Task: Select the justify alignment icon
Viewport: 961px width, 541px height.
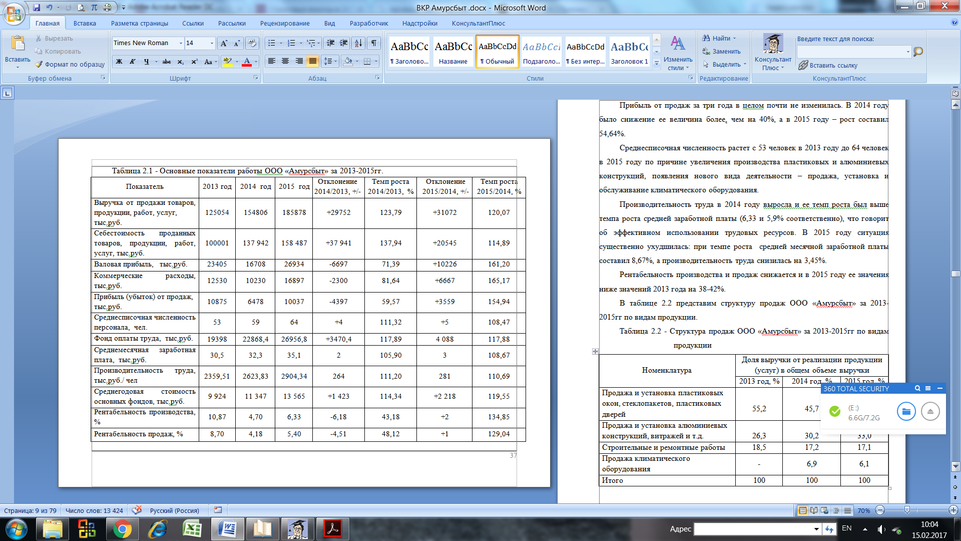Action: click(x=312, y=62)
